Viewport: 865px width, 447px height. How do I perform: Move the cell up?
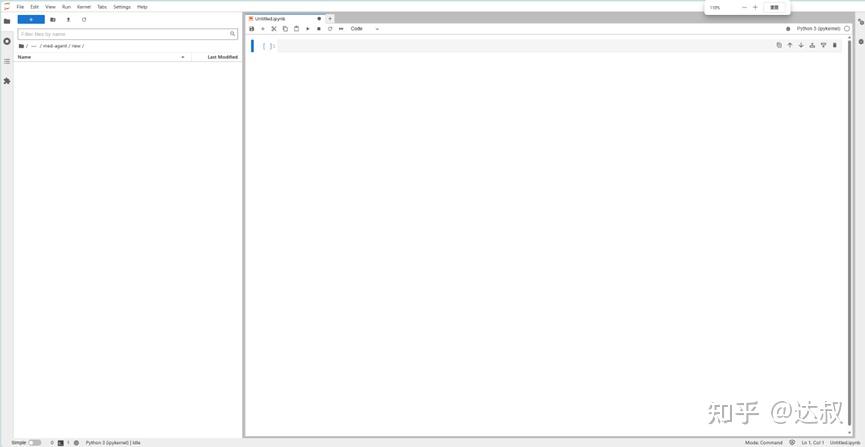(790, 45)
